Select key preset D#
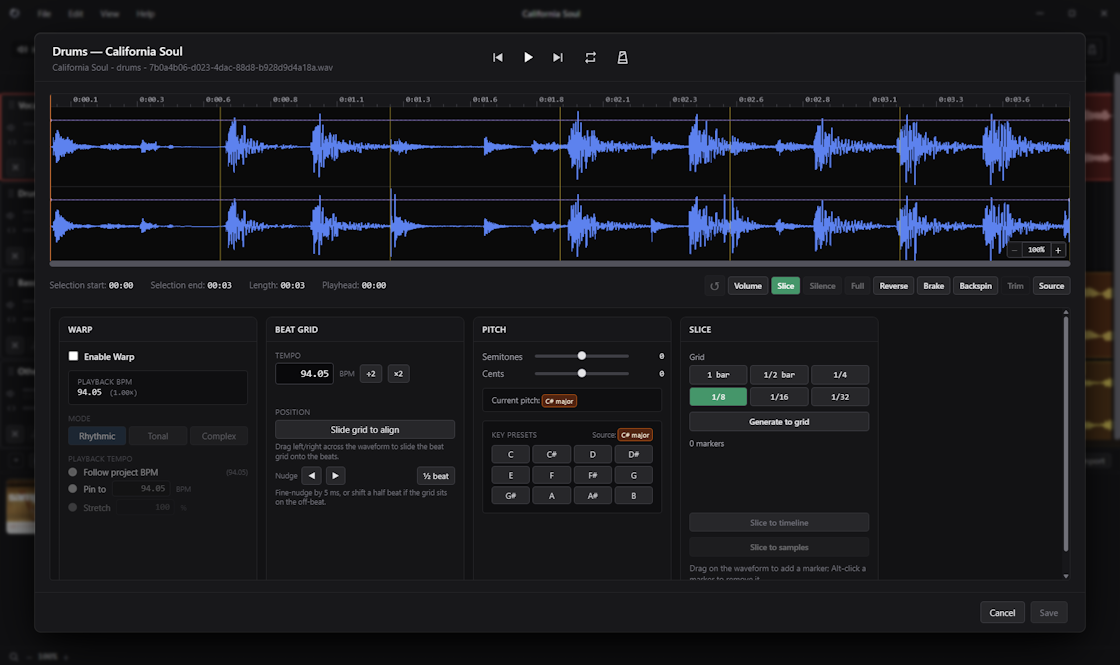The width and height of the screenshot is (1120, 665). click(x=634, y=454)
